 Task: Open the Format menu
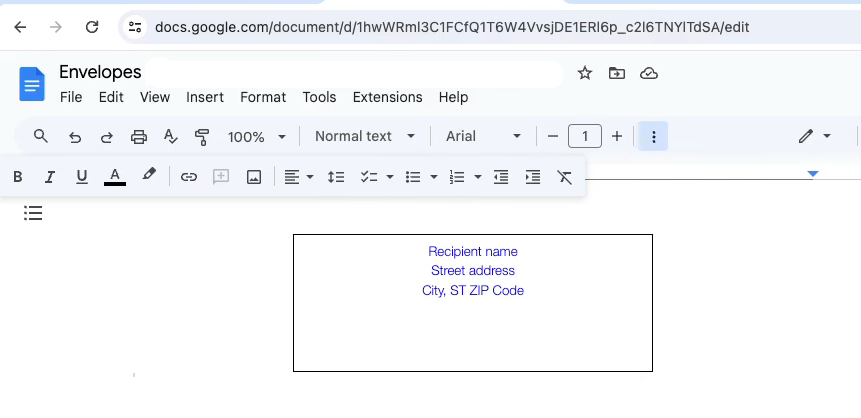(263, 98)
